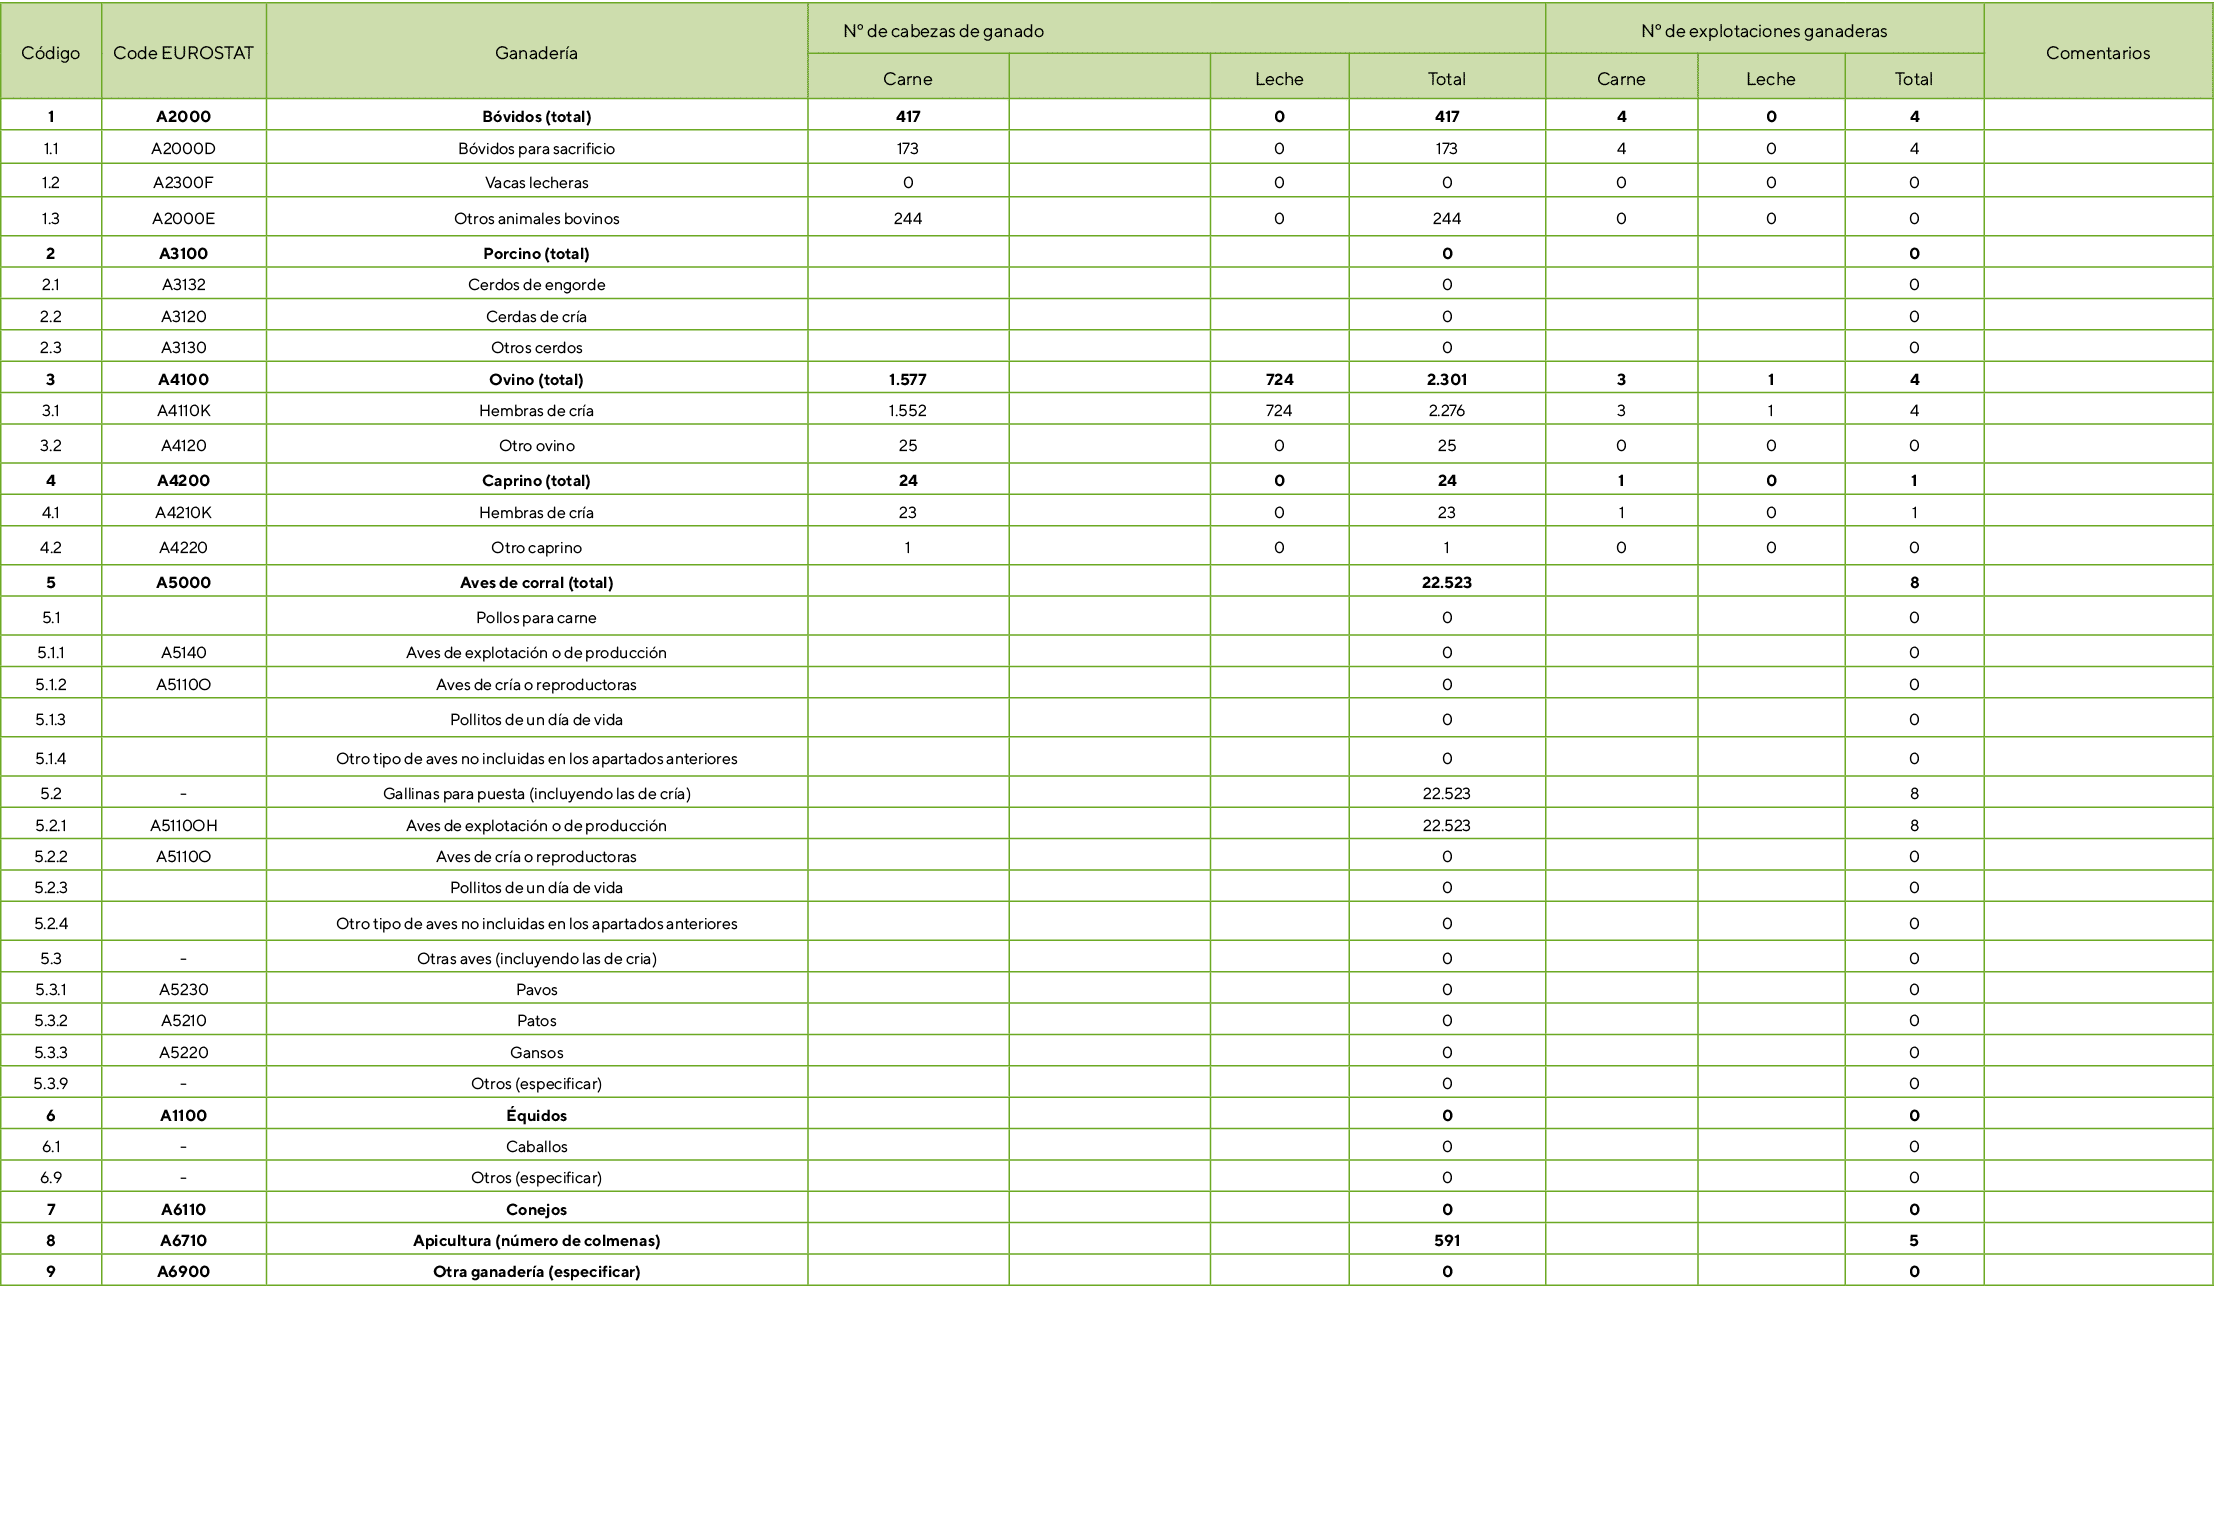Image resolution: width=2214 pixels, height=1538 pixels.
Task: Click the Ovino (total) cell
Action: tap(536, 380)
